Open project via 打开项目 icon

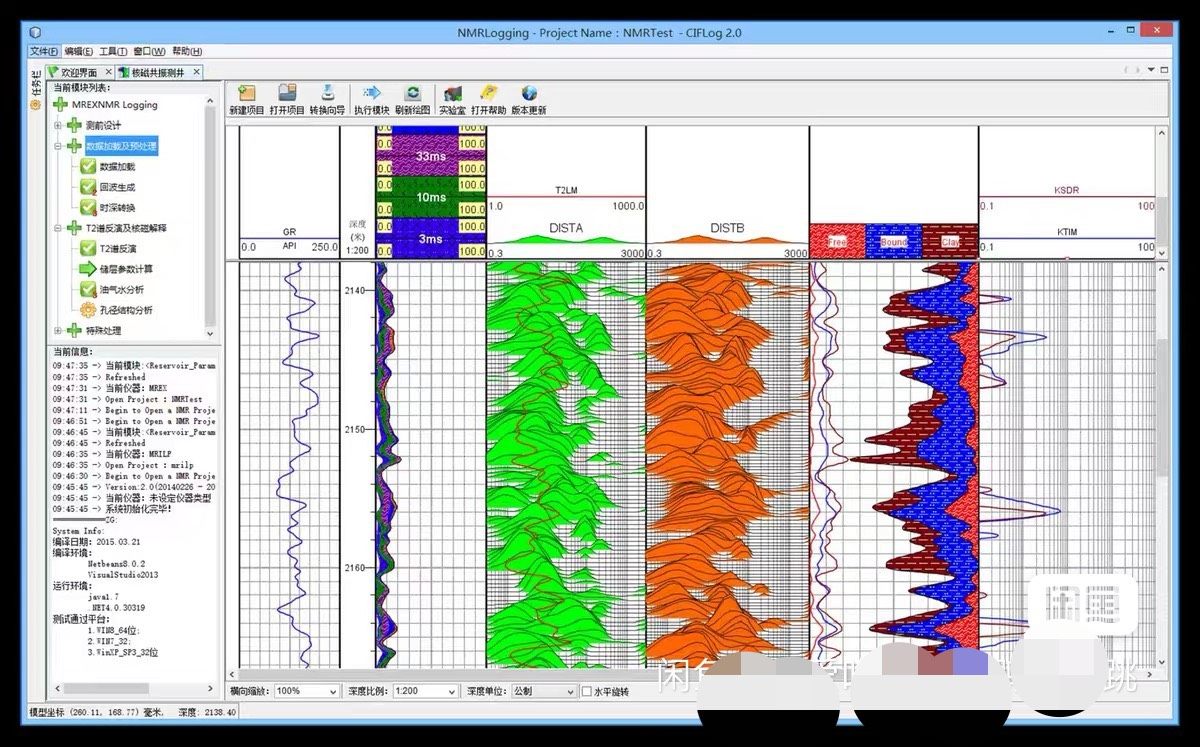pyautogui.click(x=287, y=94)
